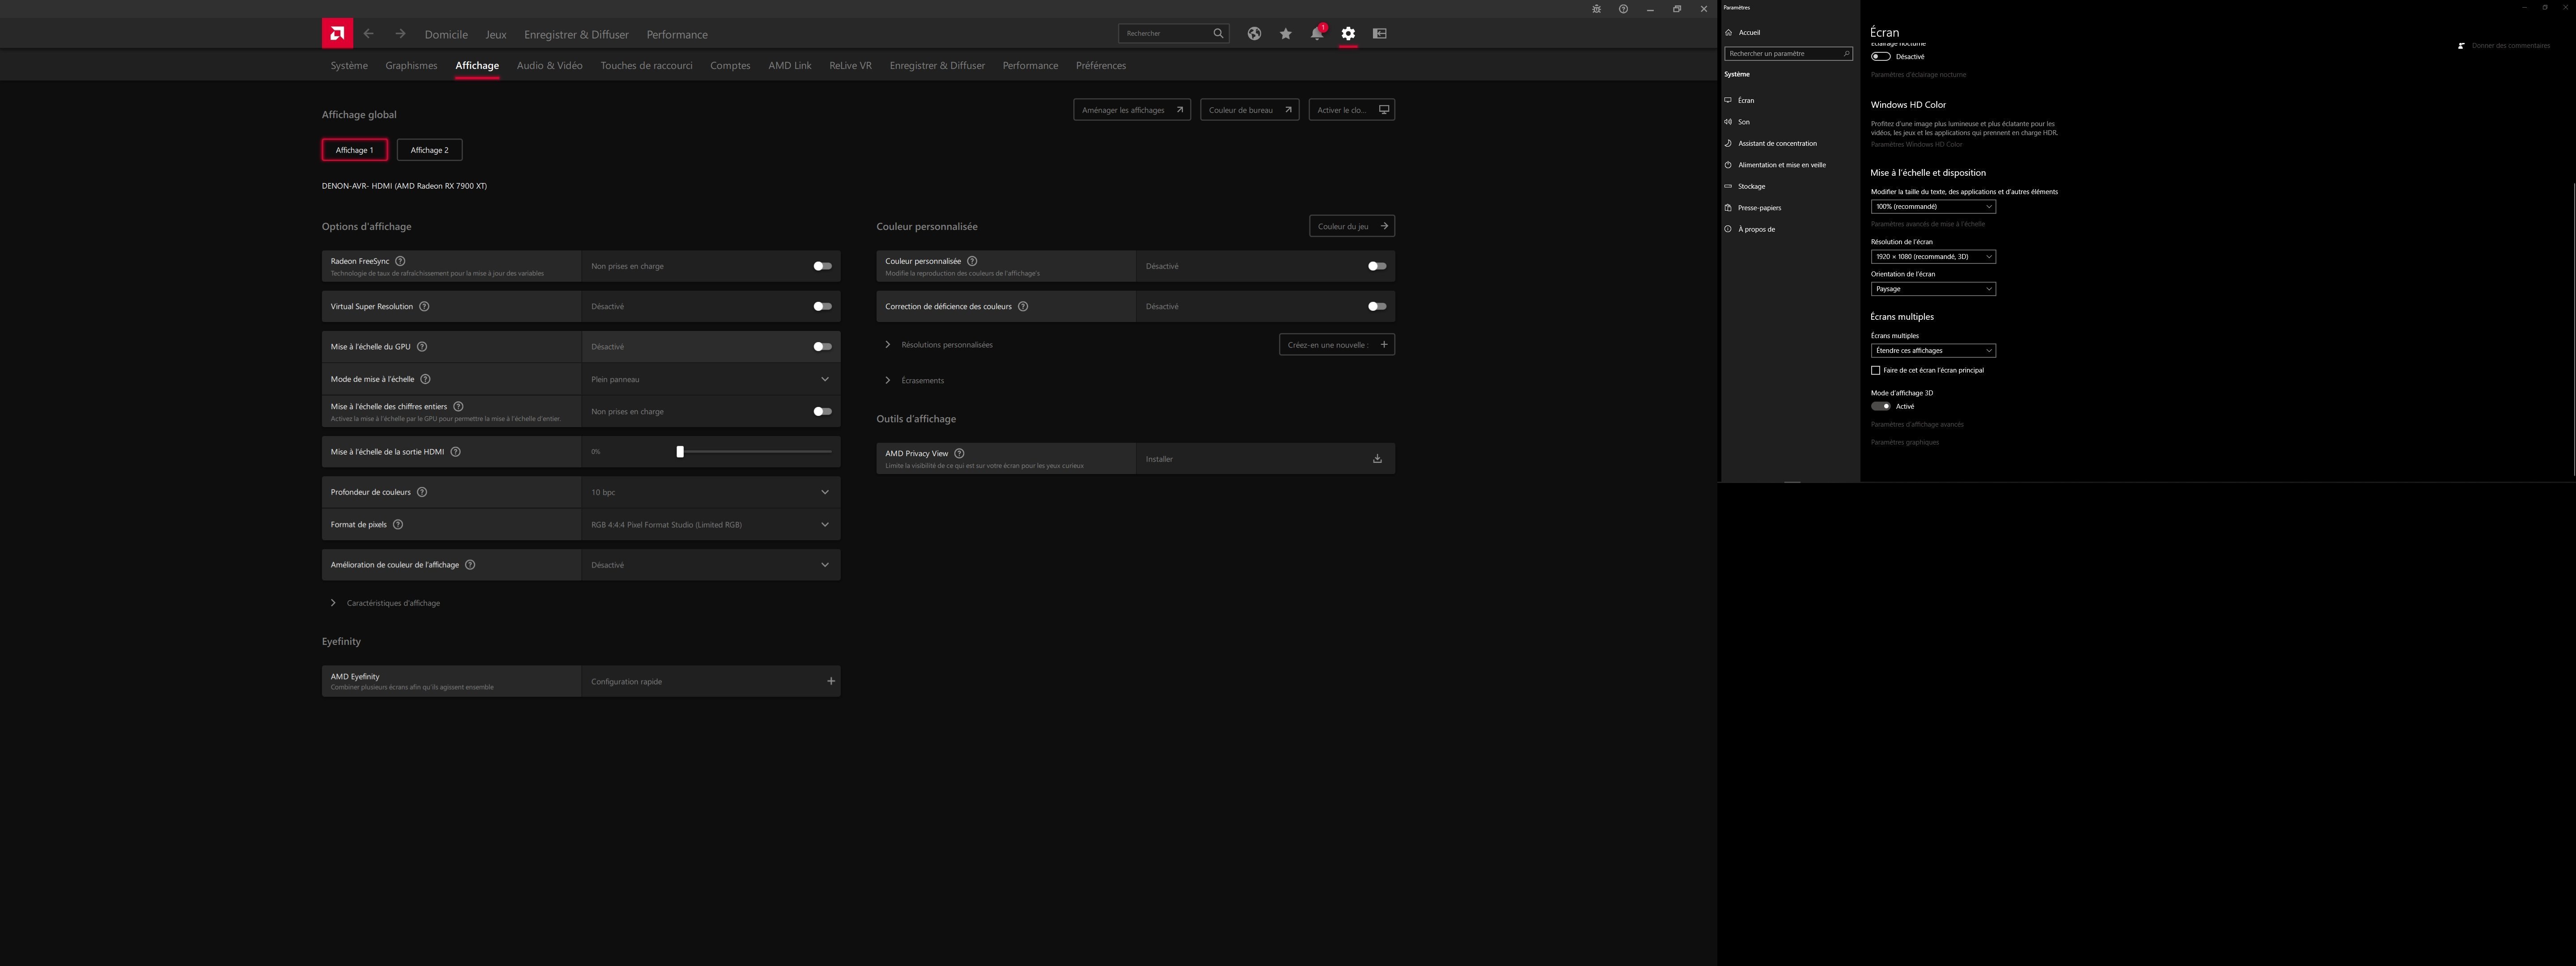
Task: Open Paramètres d'affichage avancés link
Action: (x=1917, y=424)
